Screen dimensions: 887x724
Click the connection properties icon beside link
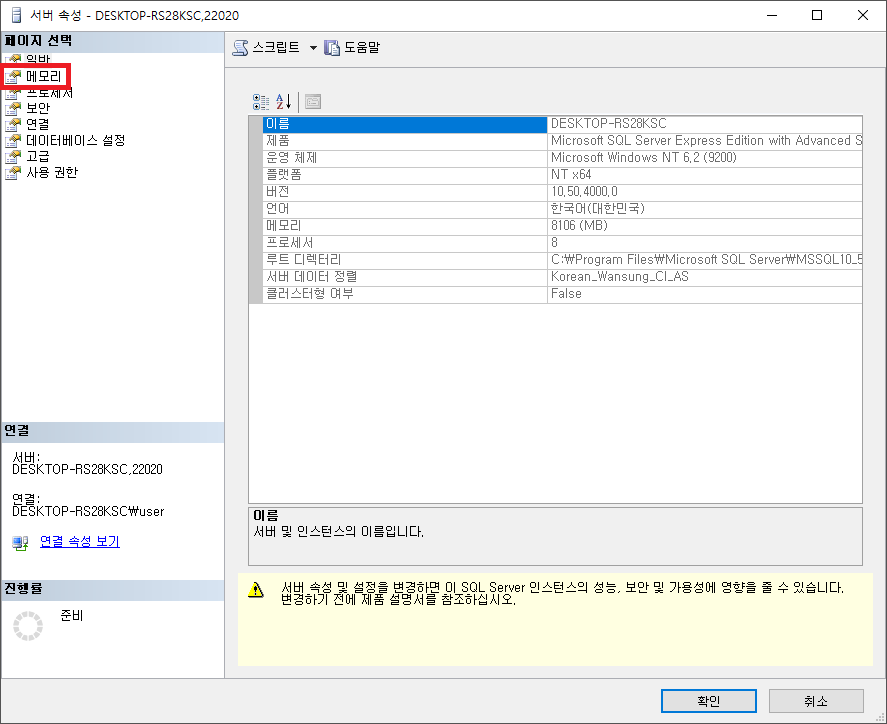20,543
